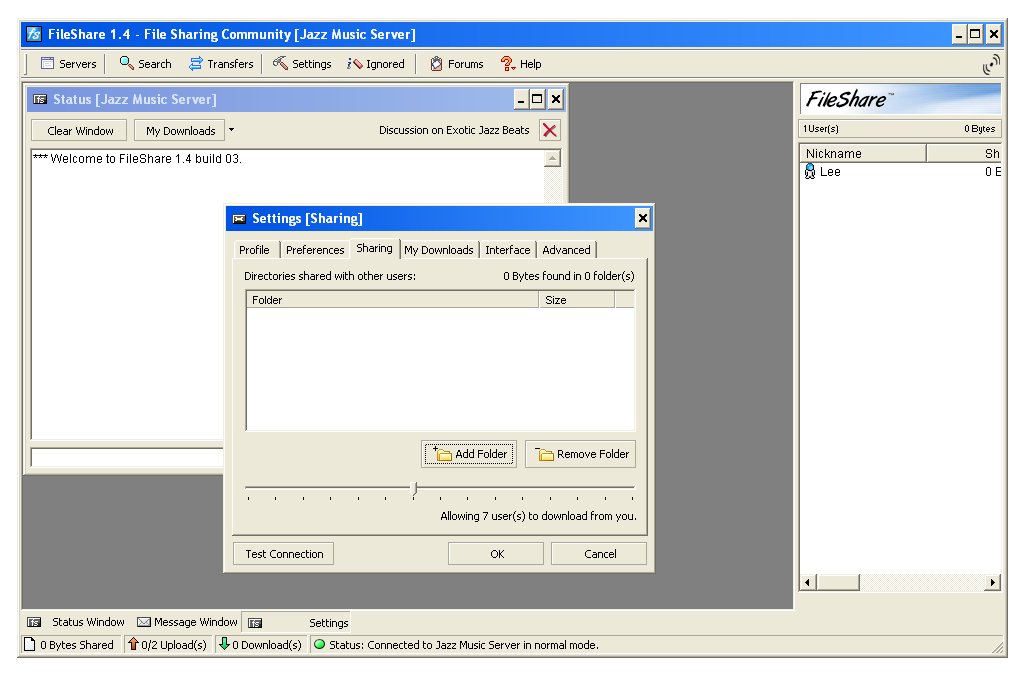Open the Servers toolbar icon
1025x673 pixels.
pos(47,64)
